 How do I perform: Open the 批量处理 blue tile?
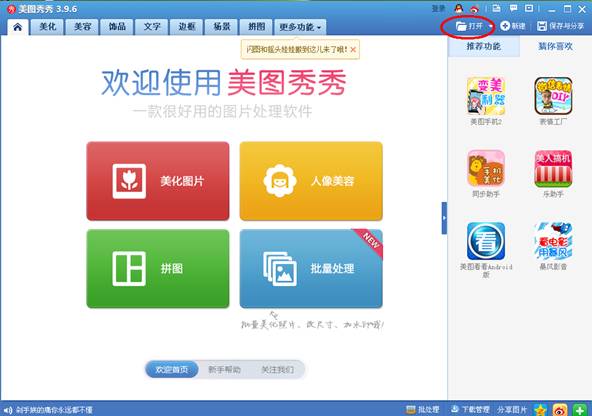point(311,269)
